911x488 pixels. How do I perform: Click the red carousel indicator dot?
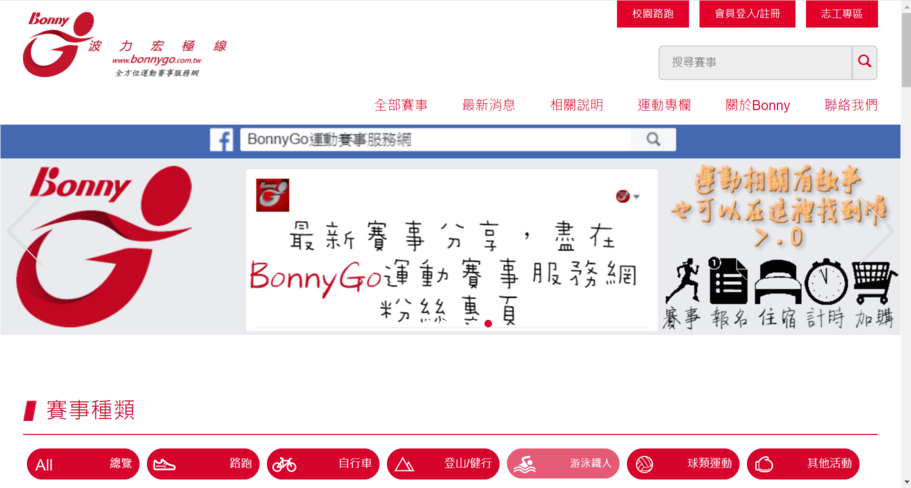point(488,324)
